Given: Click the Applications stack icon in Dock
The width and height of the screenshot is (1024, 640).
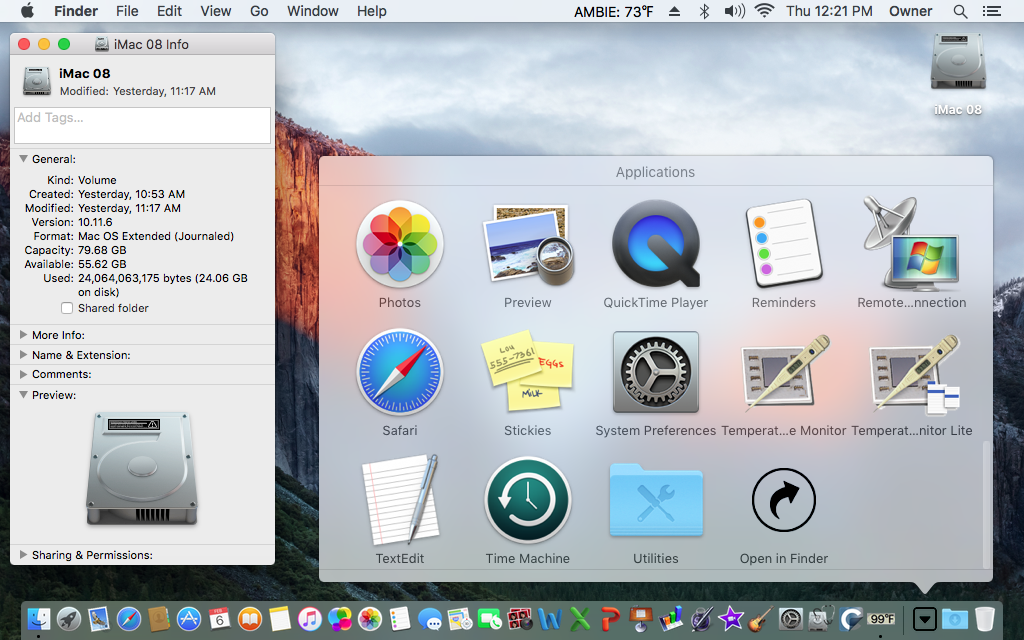Looking at the screenshot, I should tap(924, 618).
